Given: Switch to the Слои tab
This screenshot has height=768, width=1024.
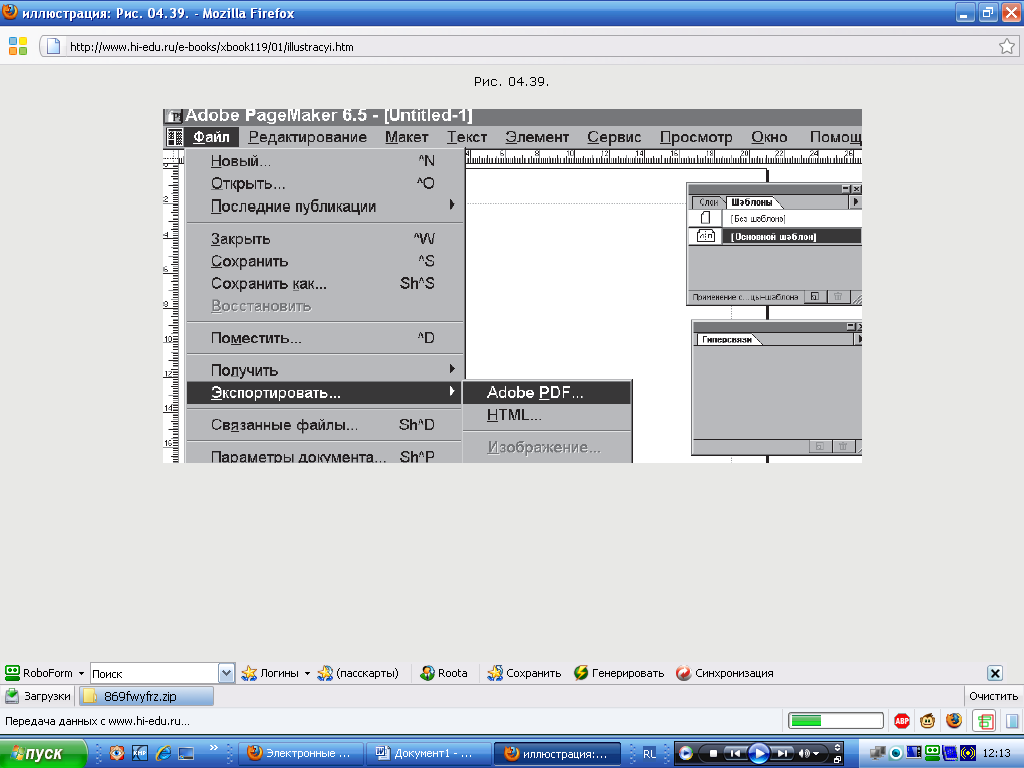Looking at the screenshot, I should tap(708, 202).
